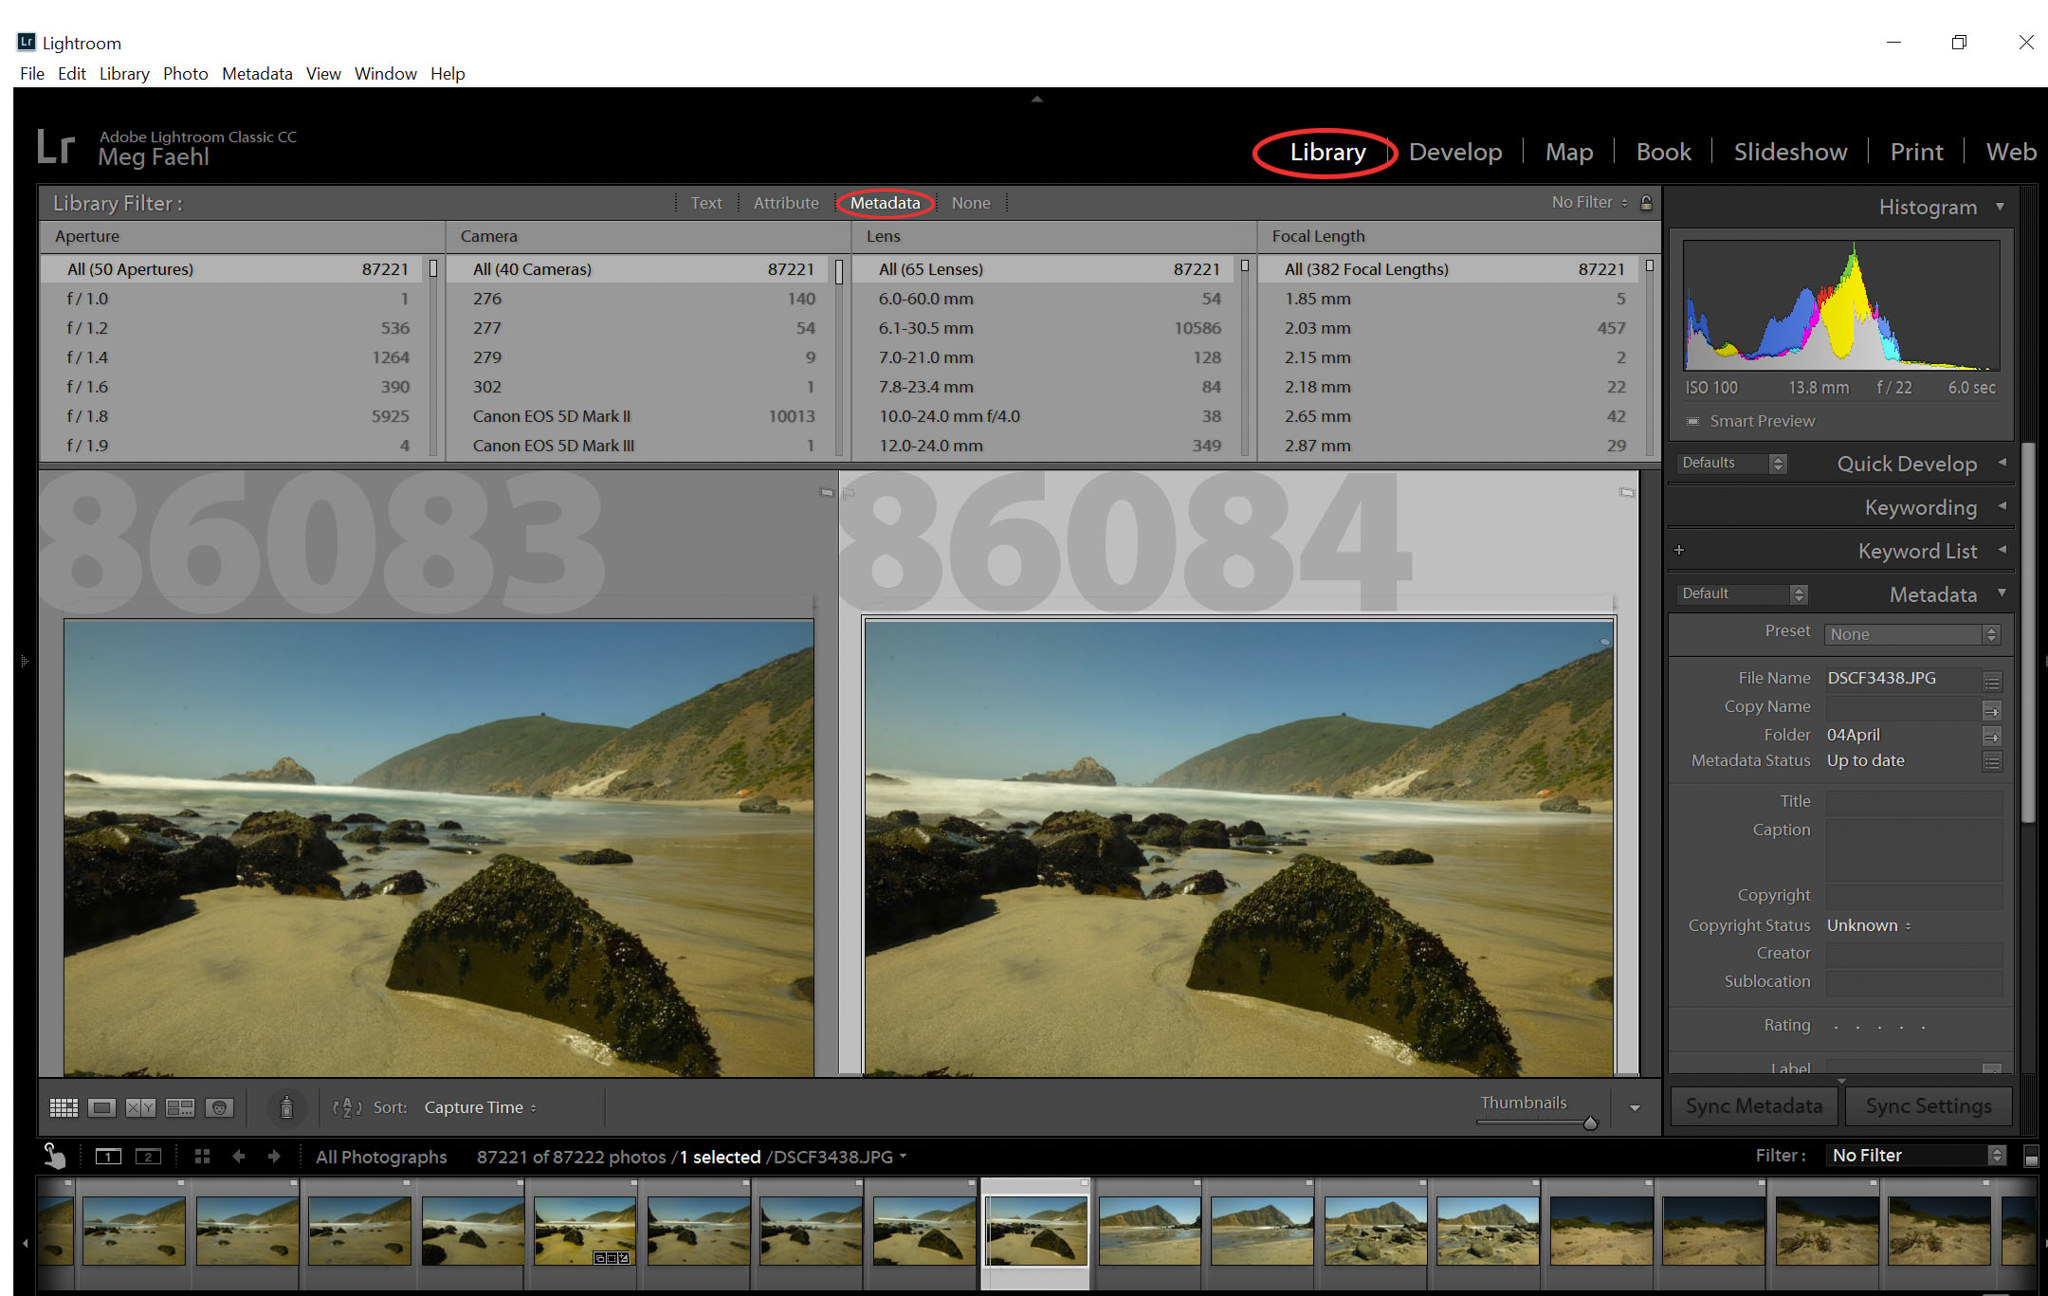Go back with the left arrow

coord(238,1157)
